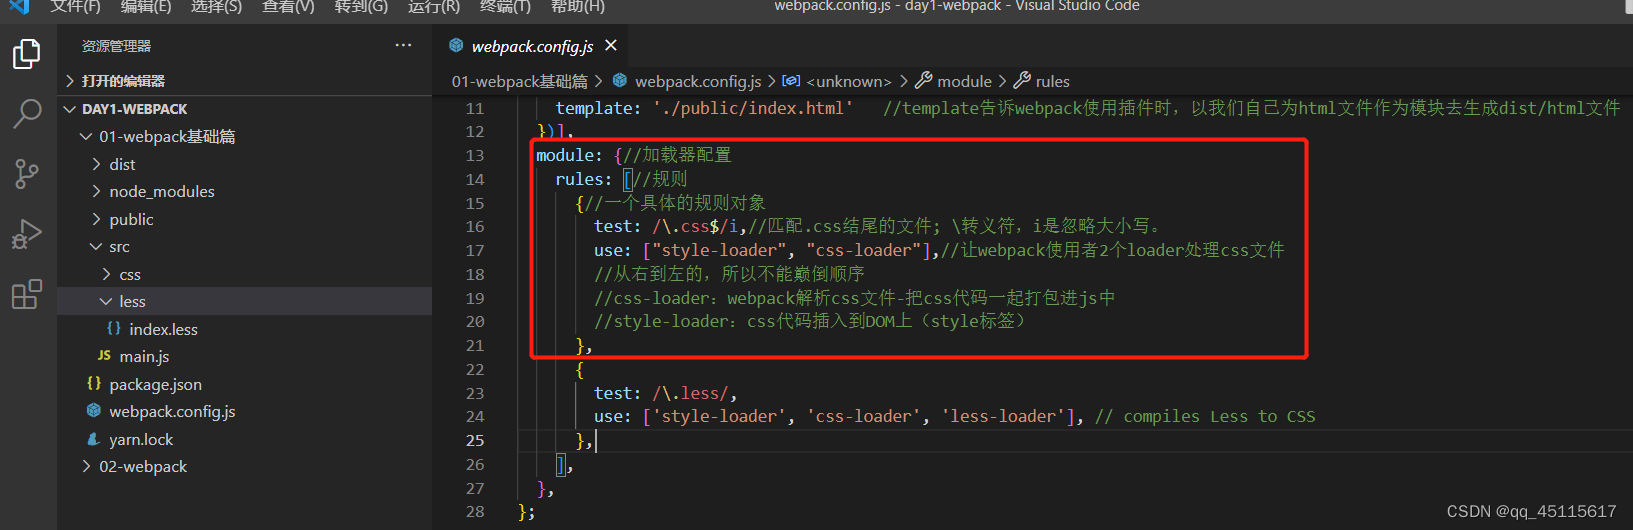Place cursor on 'module:' code on line 13
The image size is (1633, 530).
coord(569,155)
